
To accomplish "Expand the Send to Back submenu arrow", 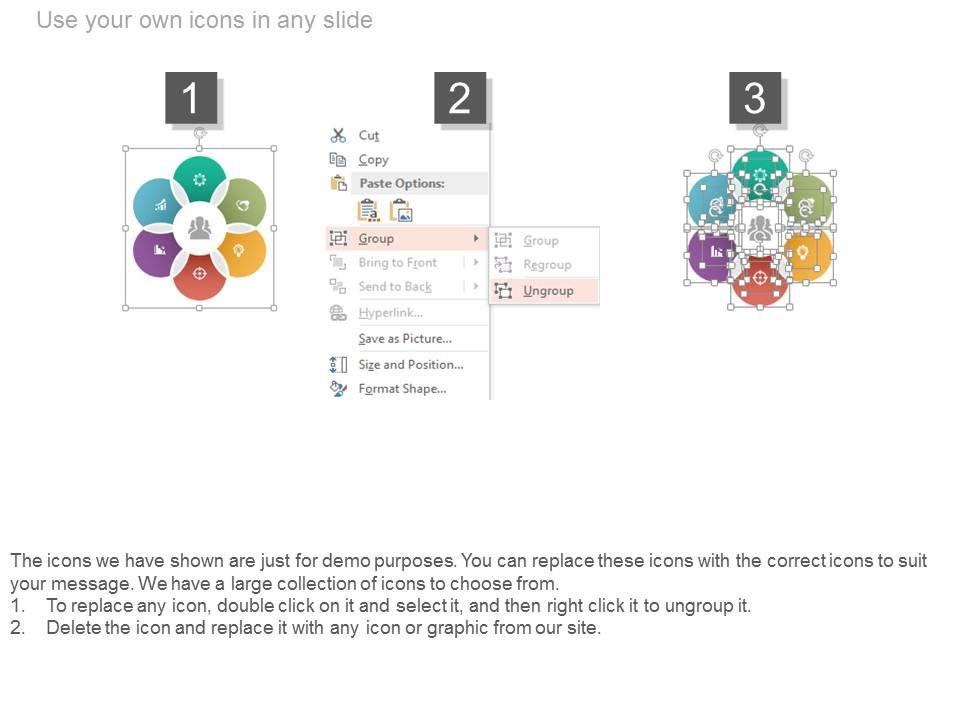I will click(x=476, y=286).
